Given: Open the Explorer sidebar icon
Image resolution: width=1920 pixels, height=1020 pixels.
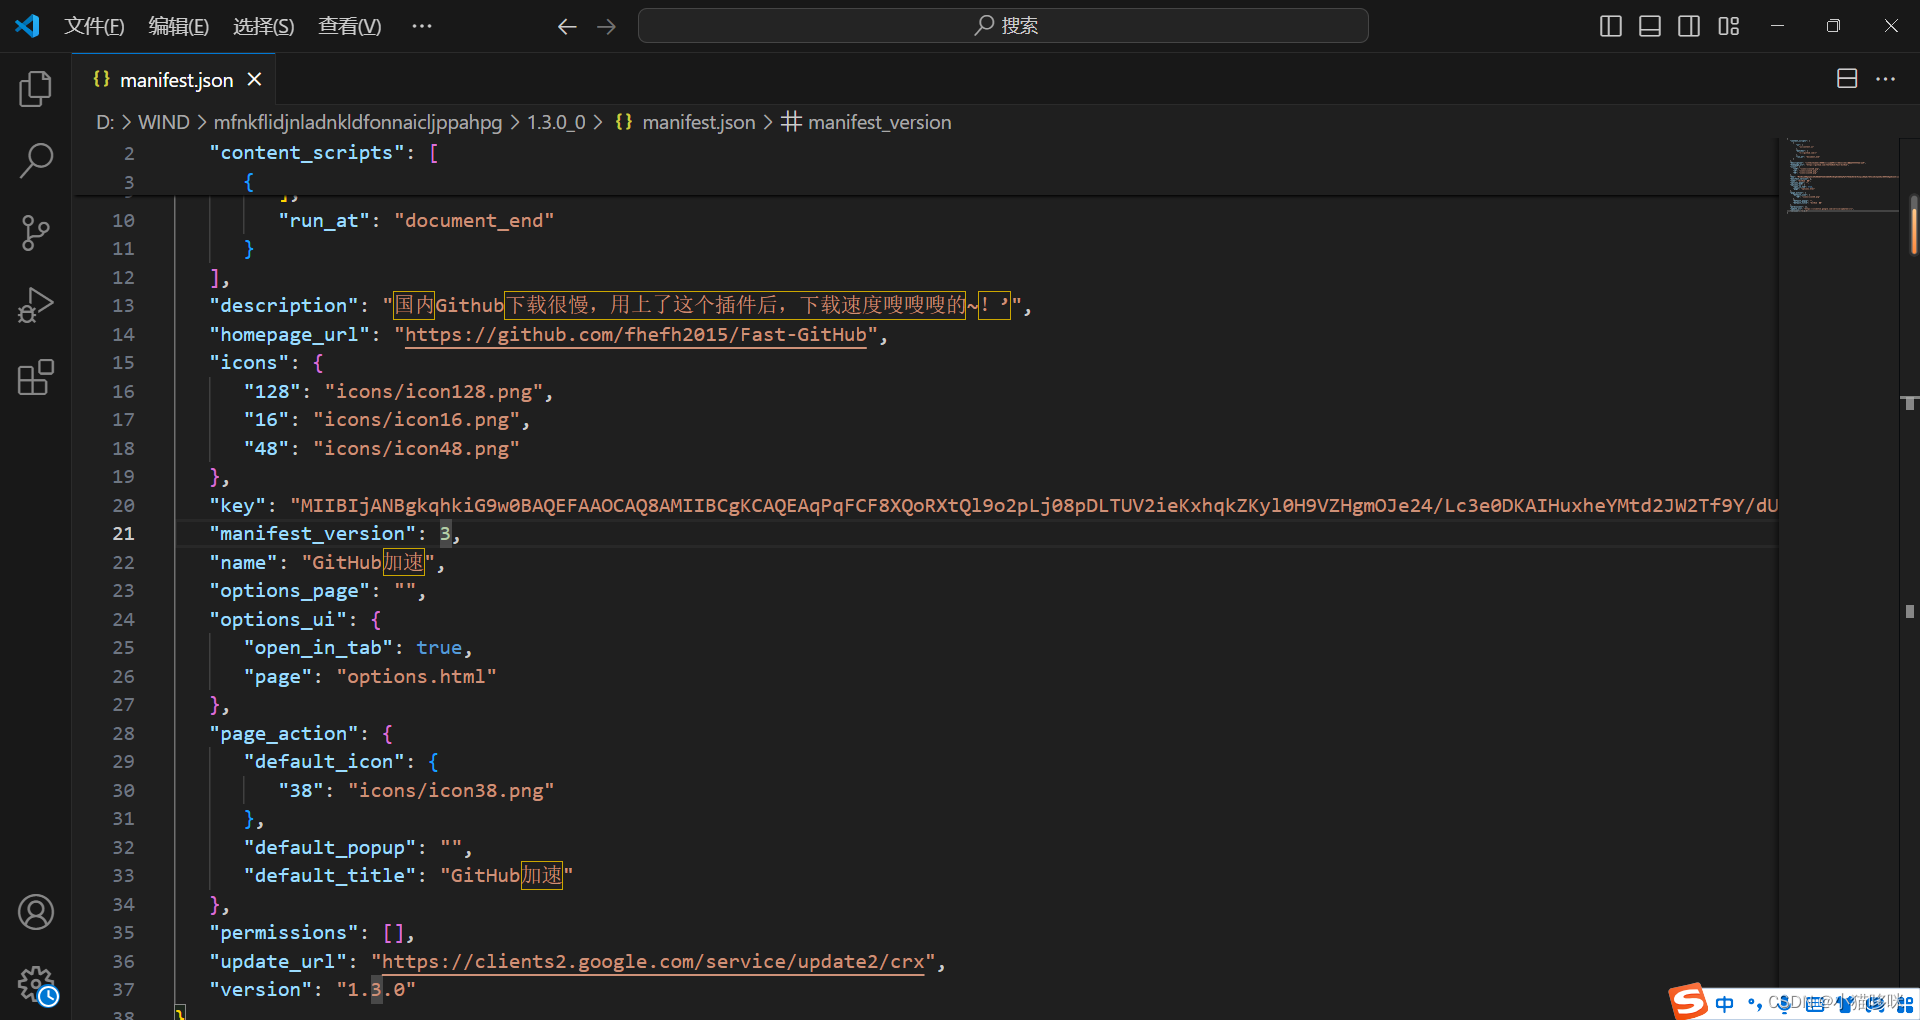Looking at the screenshot, I should point(35,88).
